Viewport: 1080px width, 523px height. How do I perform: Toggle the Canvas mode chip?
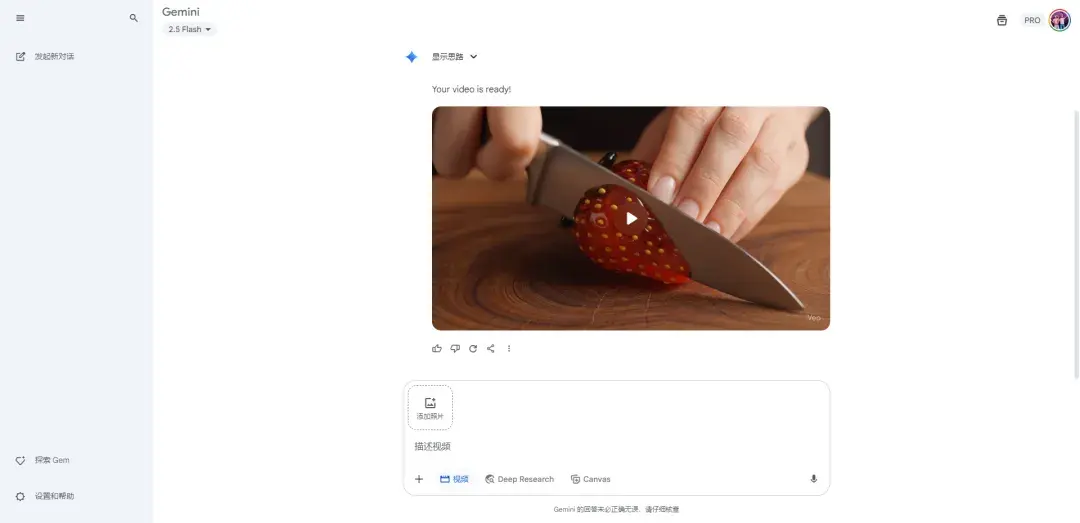[591, 479]
